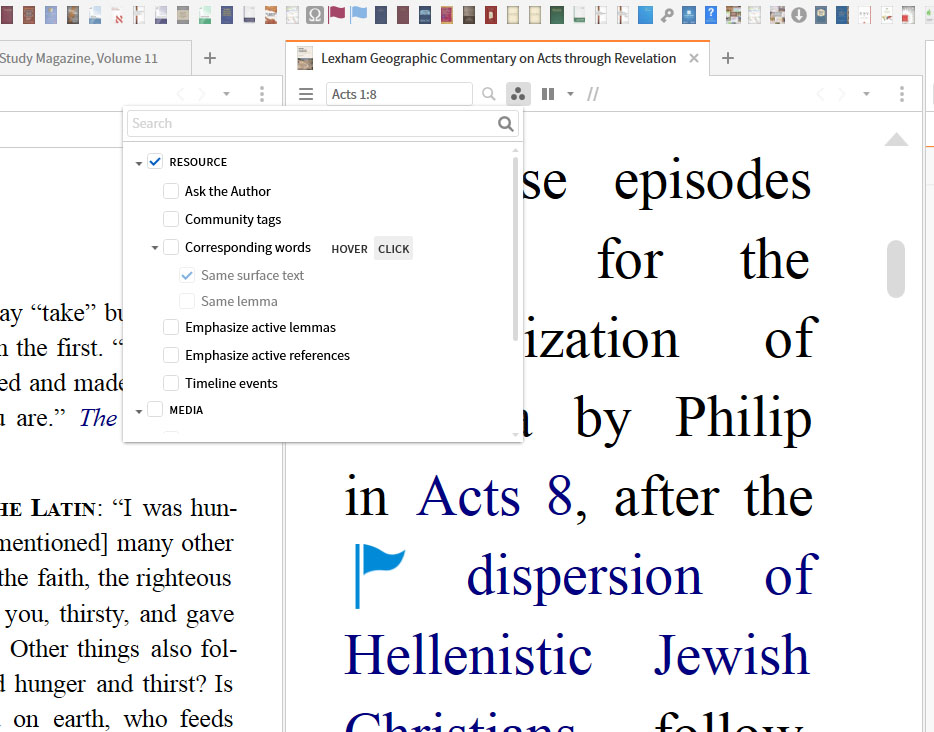Select CLICK mode for Corresponding words
This screenshot has height=732, width=934.
tap(394, 249)
